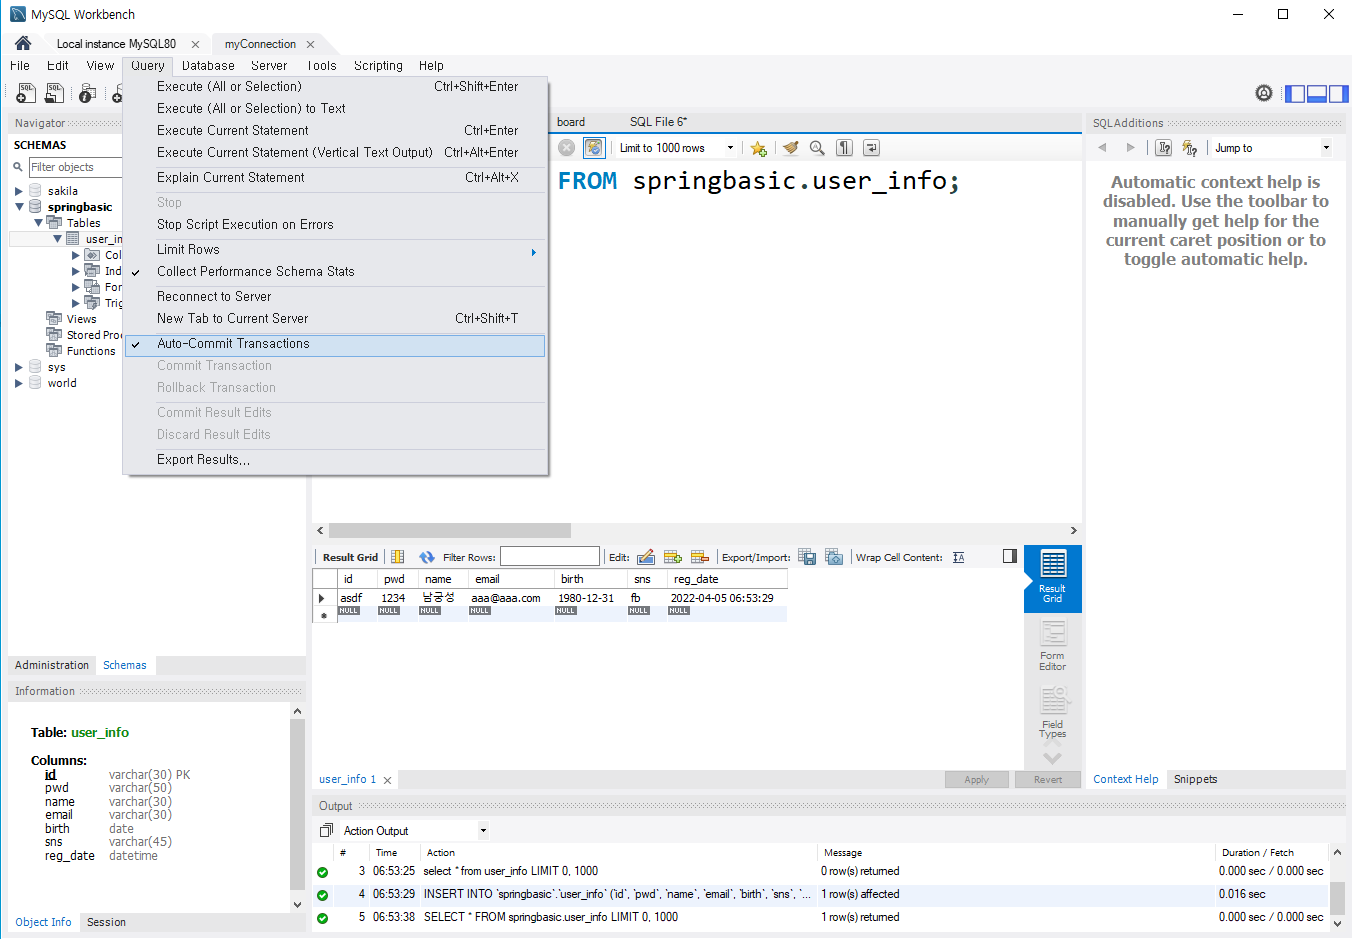Image resolution: width=1352 pixels, height=939 pixels.
Task: Expand the sakila schema
Action: 19,191
